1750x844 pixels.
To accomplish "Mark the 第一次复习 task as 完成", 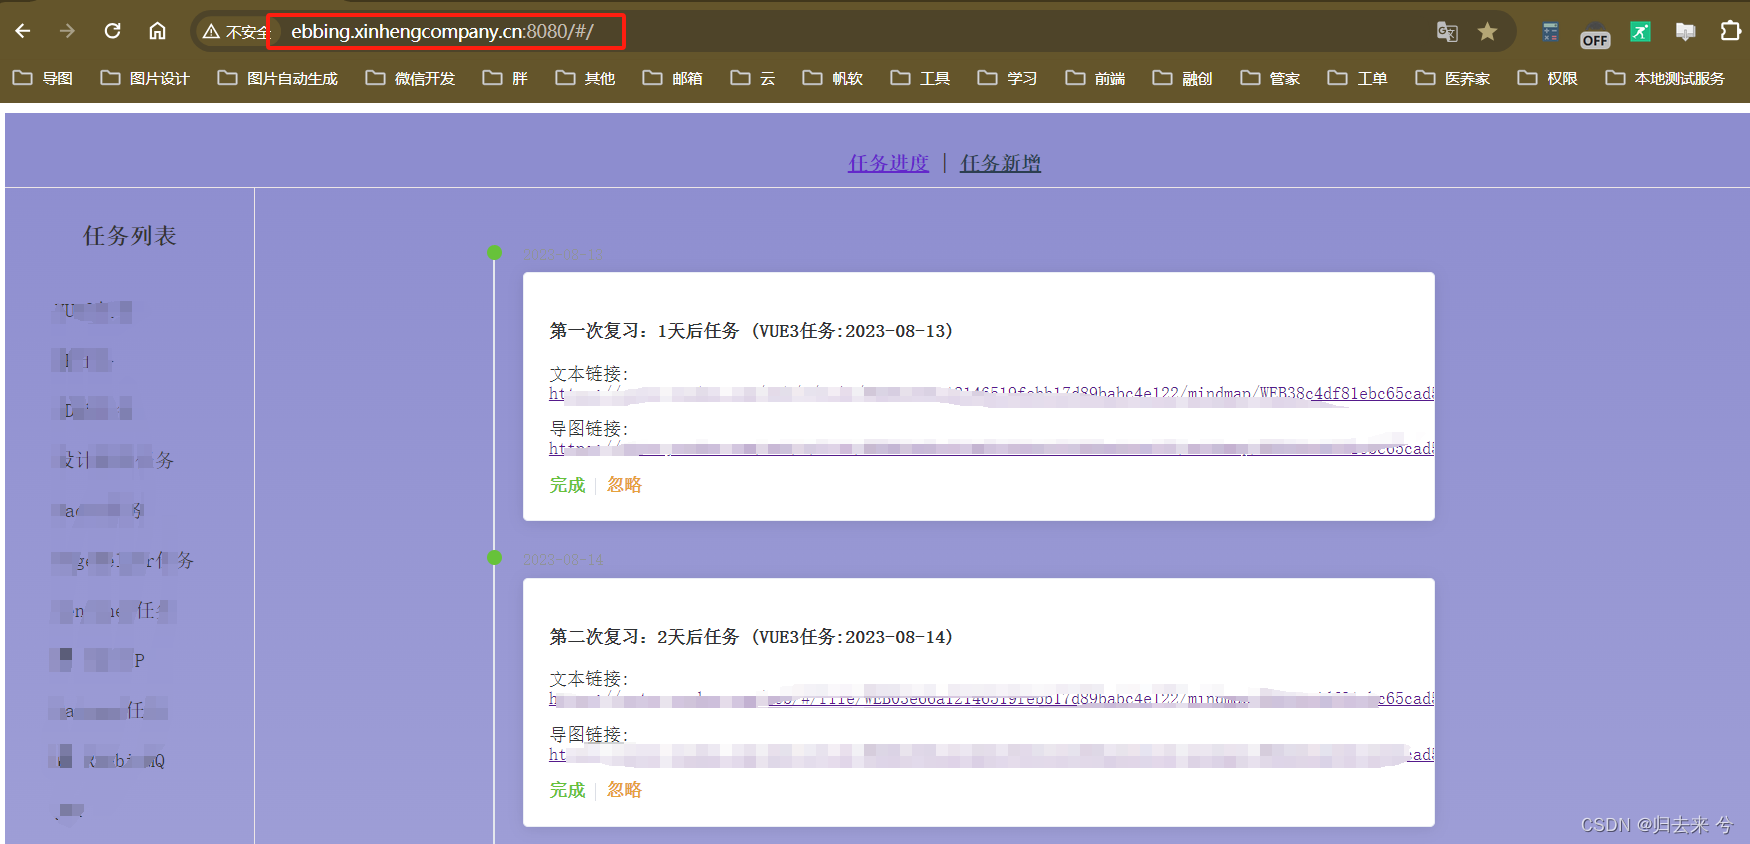I will click(567, 485).
